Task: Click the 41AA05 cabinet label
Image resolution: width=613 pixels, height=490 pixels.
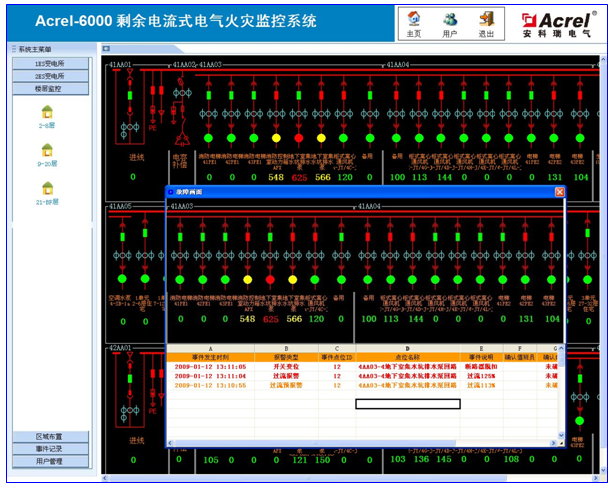Action: coord(120,206)
